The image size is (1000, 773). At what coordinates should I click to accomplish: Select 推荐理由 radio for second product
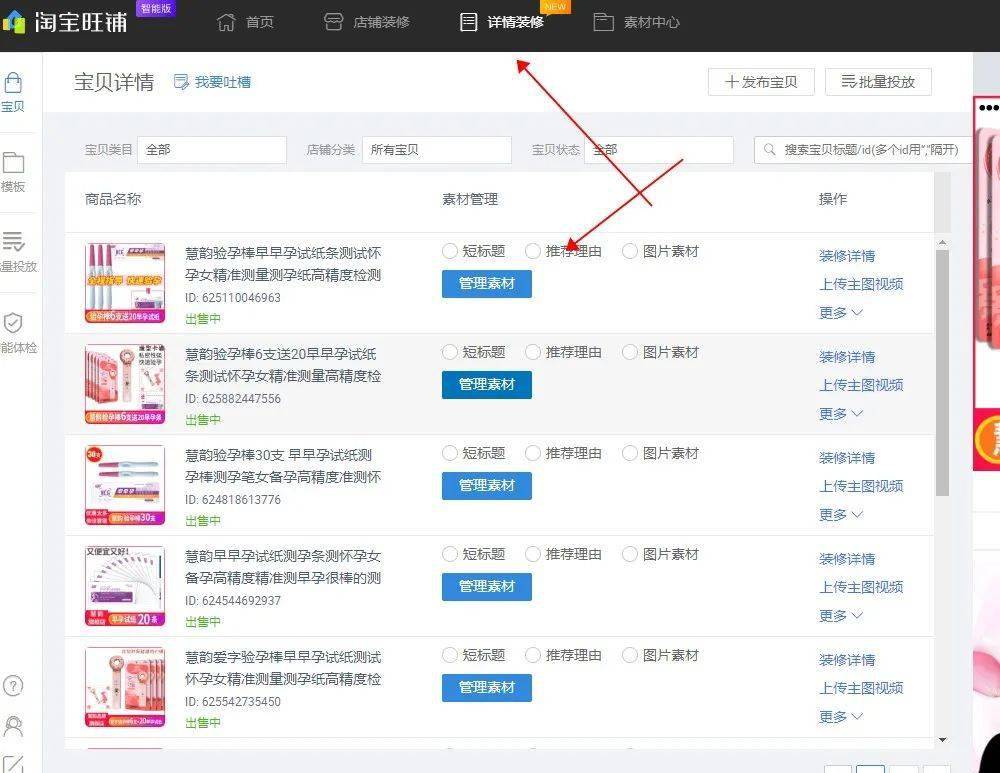pos(533,352)
